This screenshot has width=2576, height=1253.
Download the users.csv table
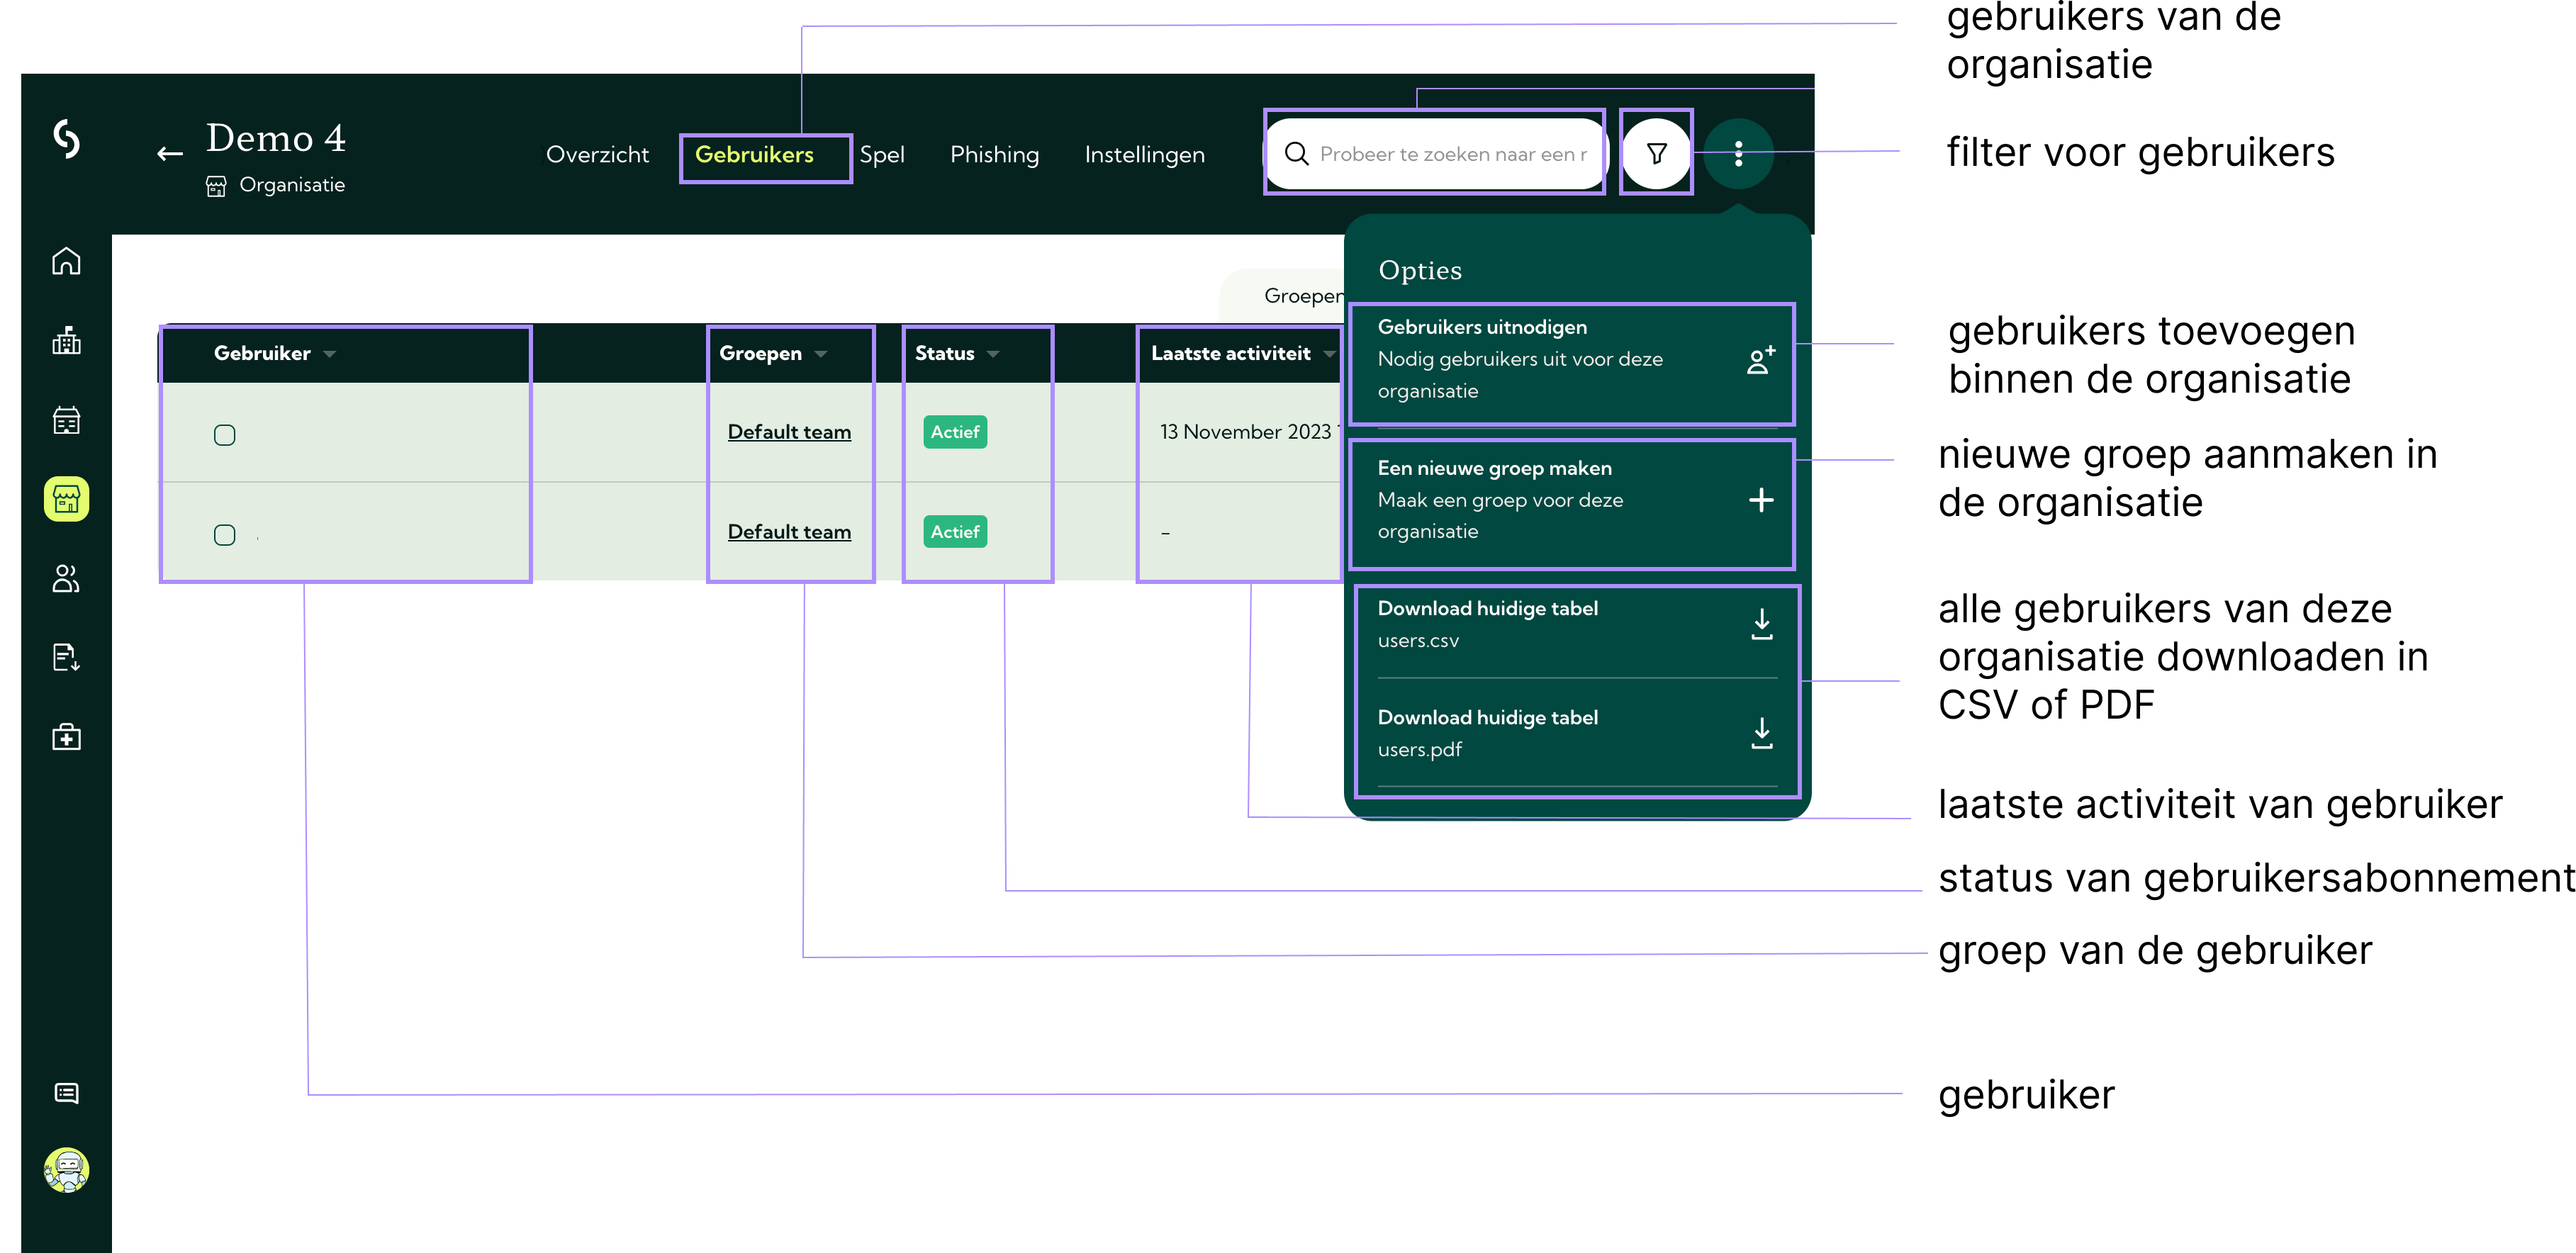point(1570,624)
